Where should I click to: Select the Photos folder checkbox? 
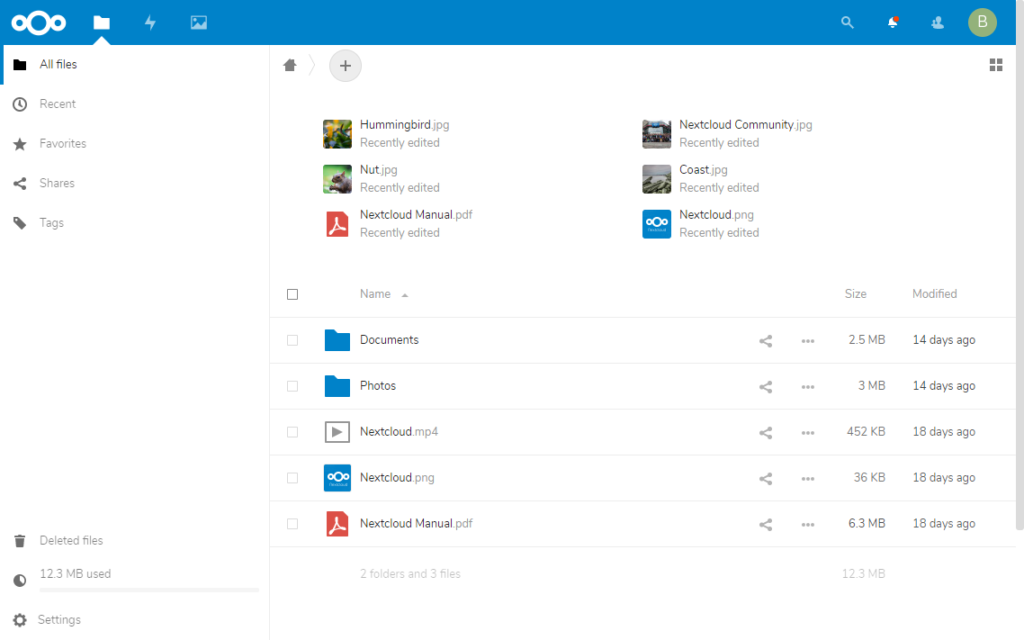tap(293, 387)
